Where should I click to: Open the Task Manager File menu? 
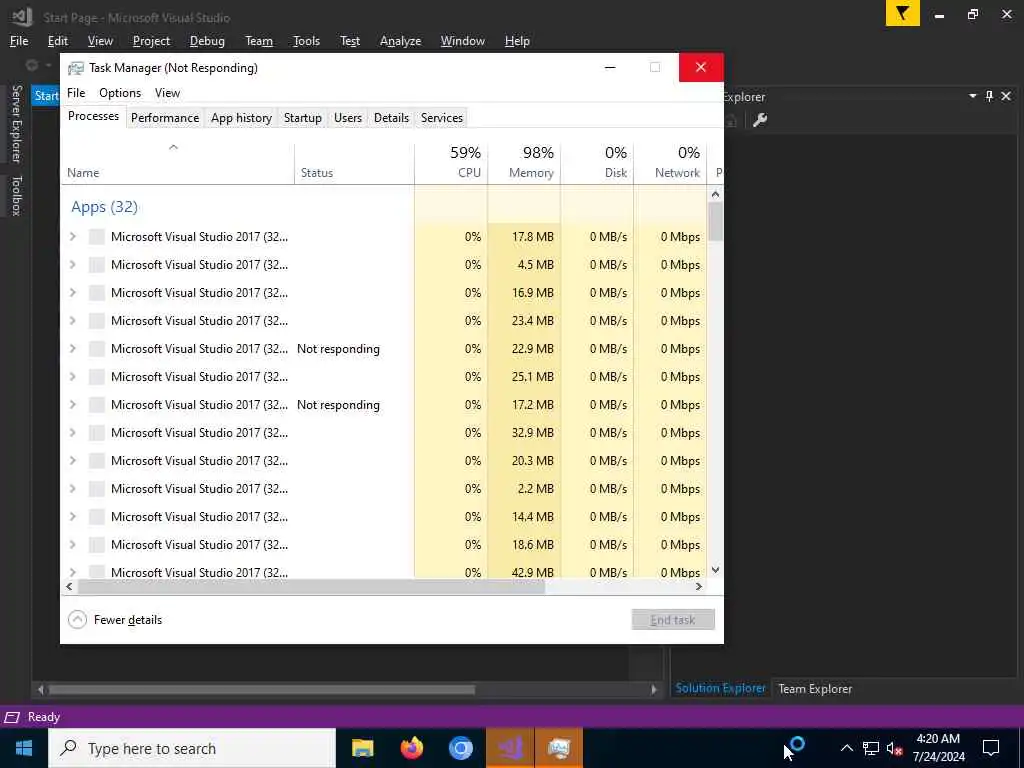[x=76, y=93]
